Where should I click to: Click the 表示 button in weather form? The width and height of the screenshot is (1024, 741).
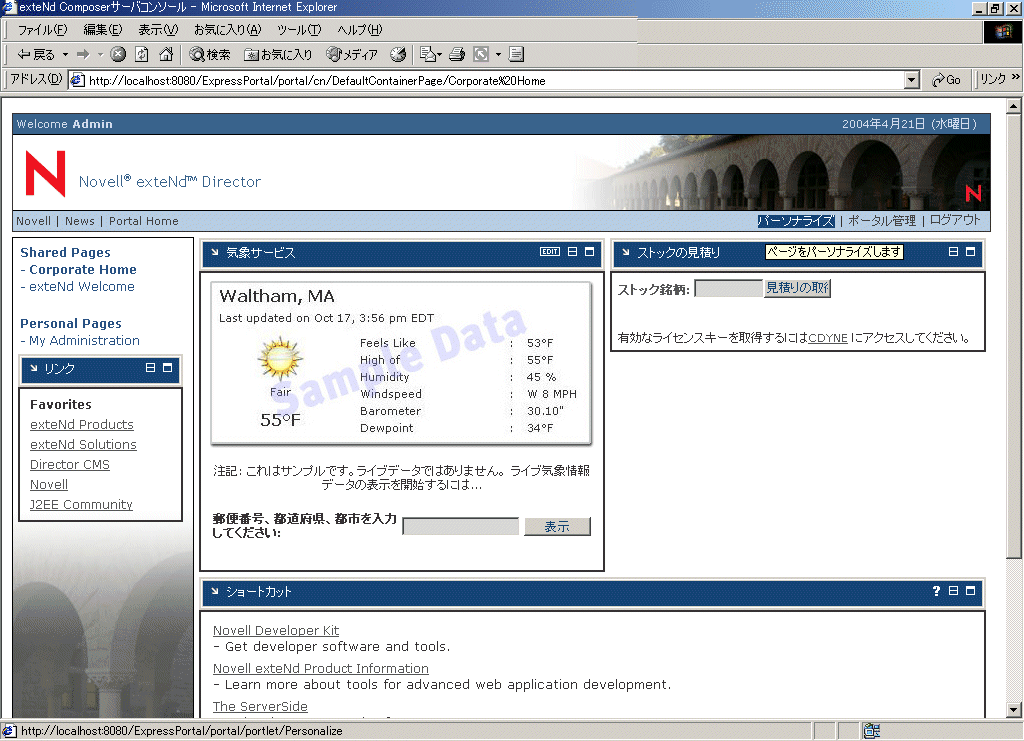coord(557,526)
